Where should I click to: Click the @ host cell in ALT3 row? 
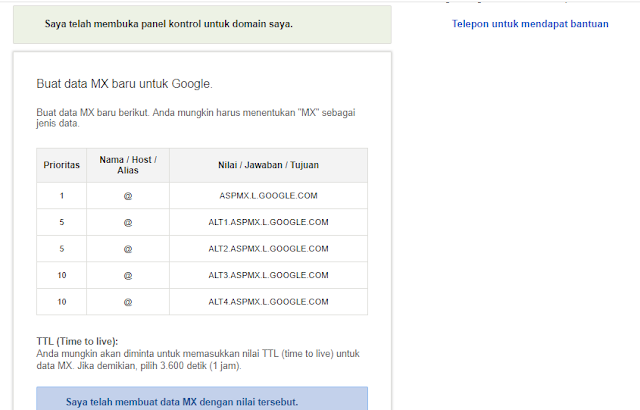click(x=128, y=275)
